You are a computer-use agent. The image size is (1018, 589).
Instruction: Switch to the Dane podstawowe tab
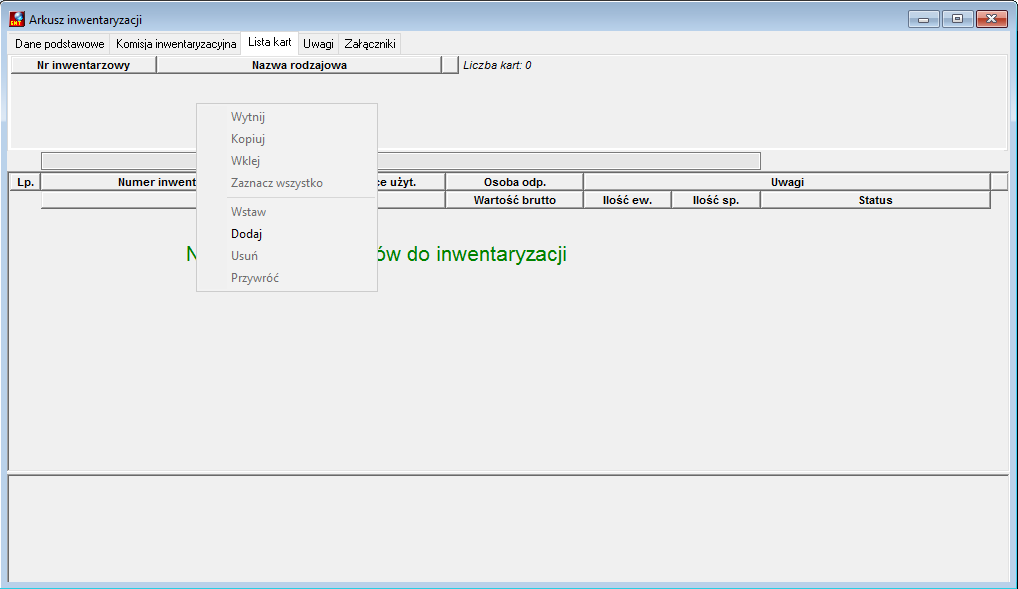(60, 44)
